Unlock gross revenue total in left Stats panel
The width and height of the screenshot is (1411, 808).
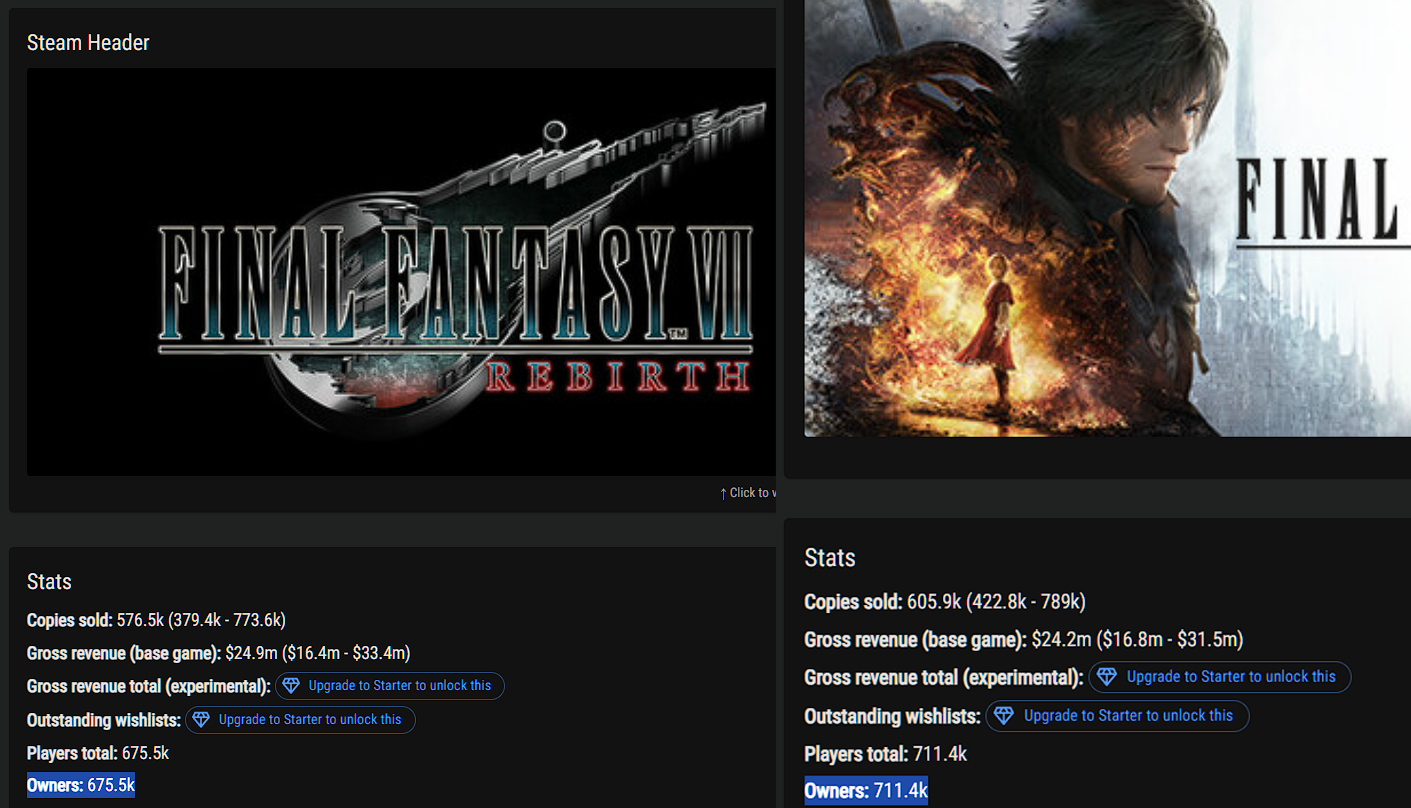click(x=390, y=686)
